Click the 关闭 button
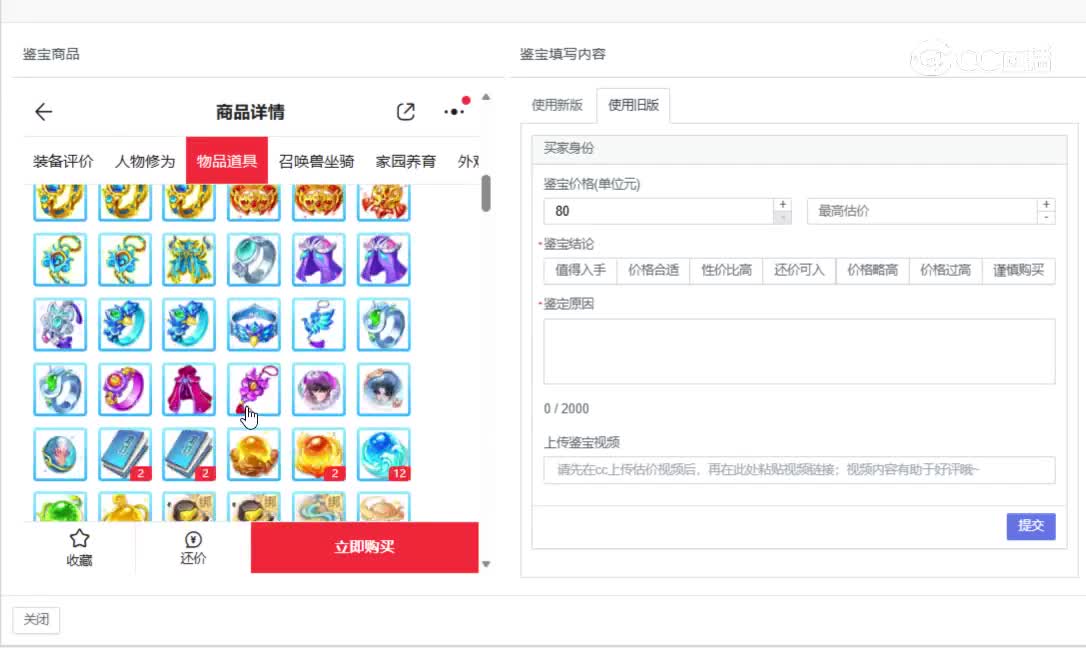 pyautogui.click(x=36, y=620)
